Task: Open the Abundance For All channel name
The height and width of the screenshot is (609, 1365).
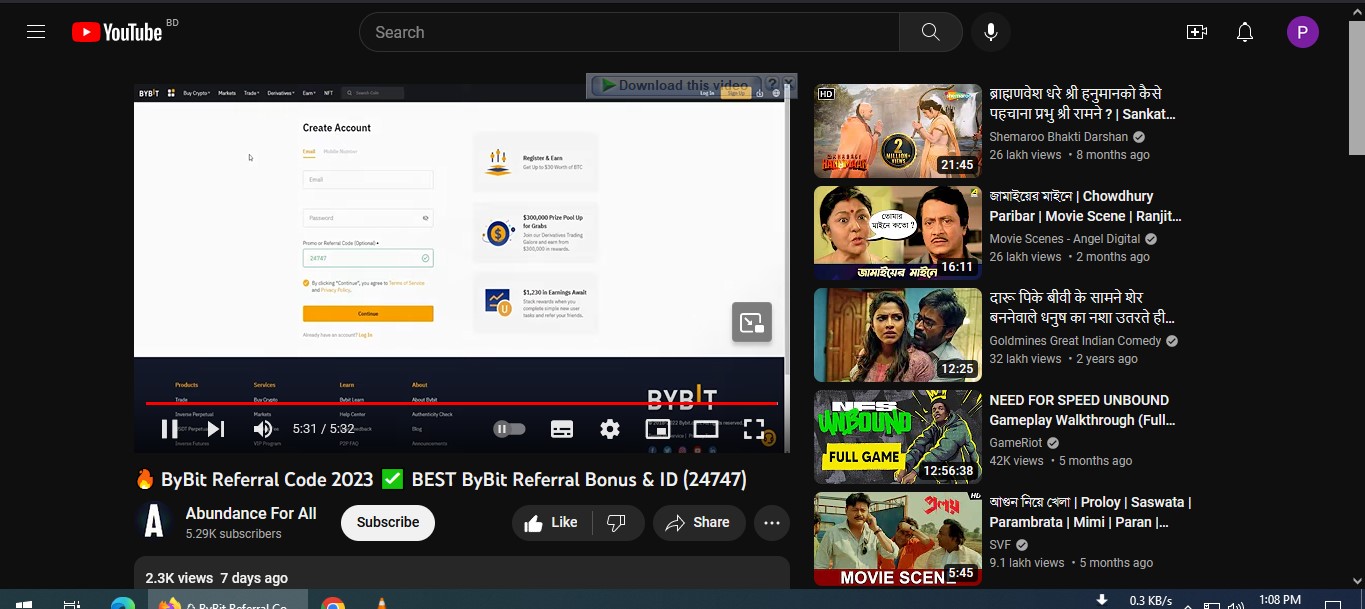Action: coord(251,513)
